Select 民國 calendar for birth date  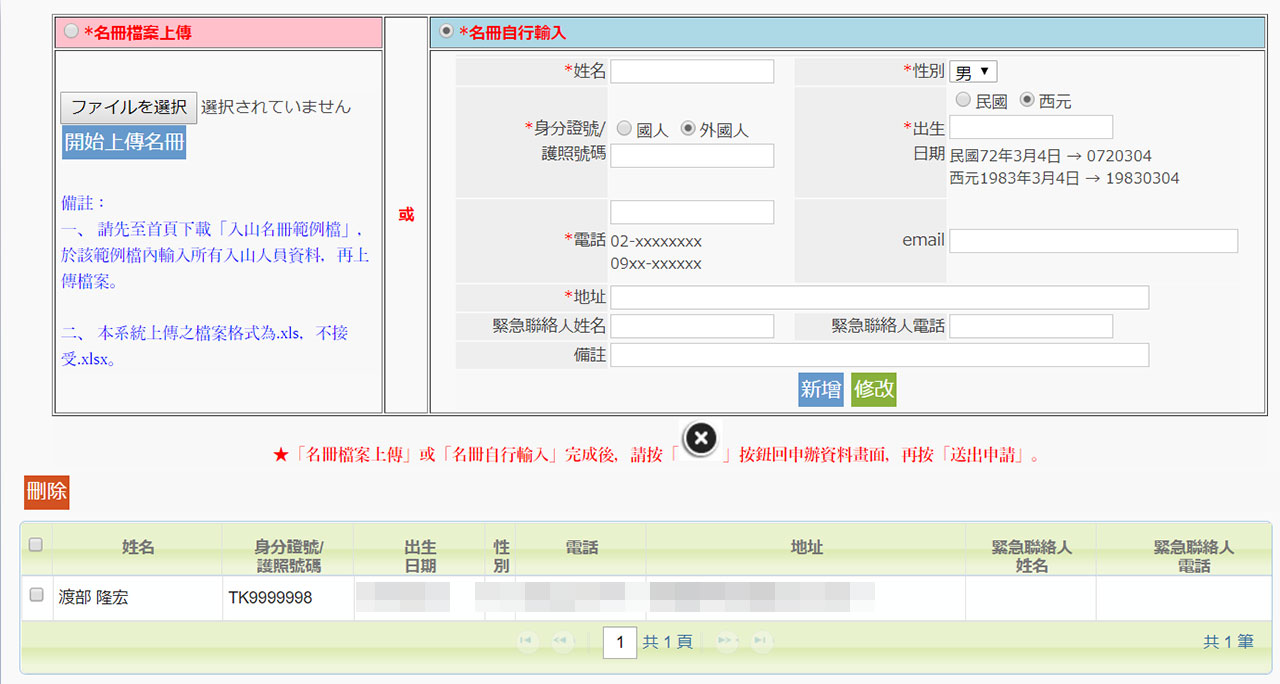click(x=963, y=100)
